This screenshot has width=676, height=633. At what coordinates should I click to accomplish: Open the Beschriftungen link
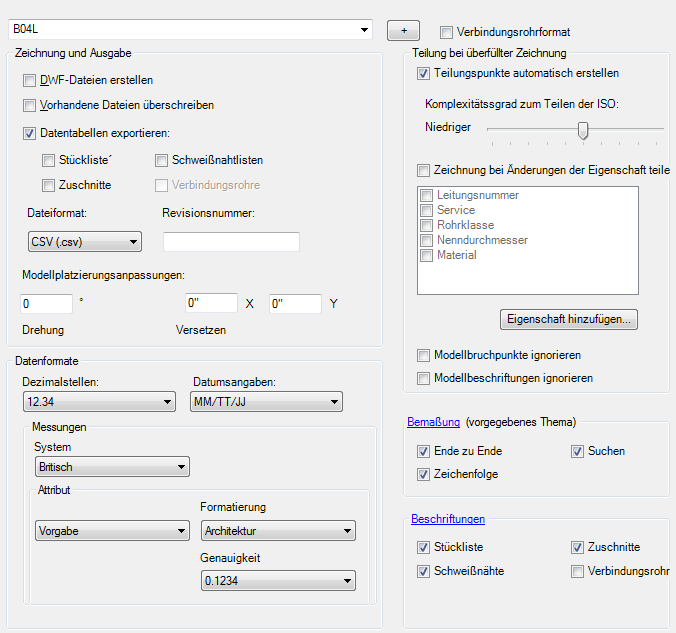tap(448, 519)
